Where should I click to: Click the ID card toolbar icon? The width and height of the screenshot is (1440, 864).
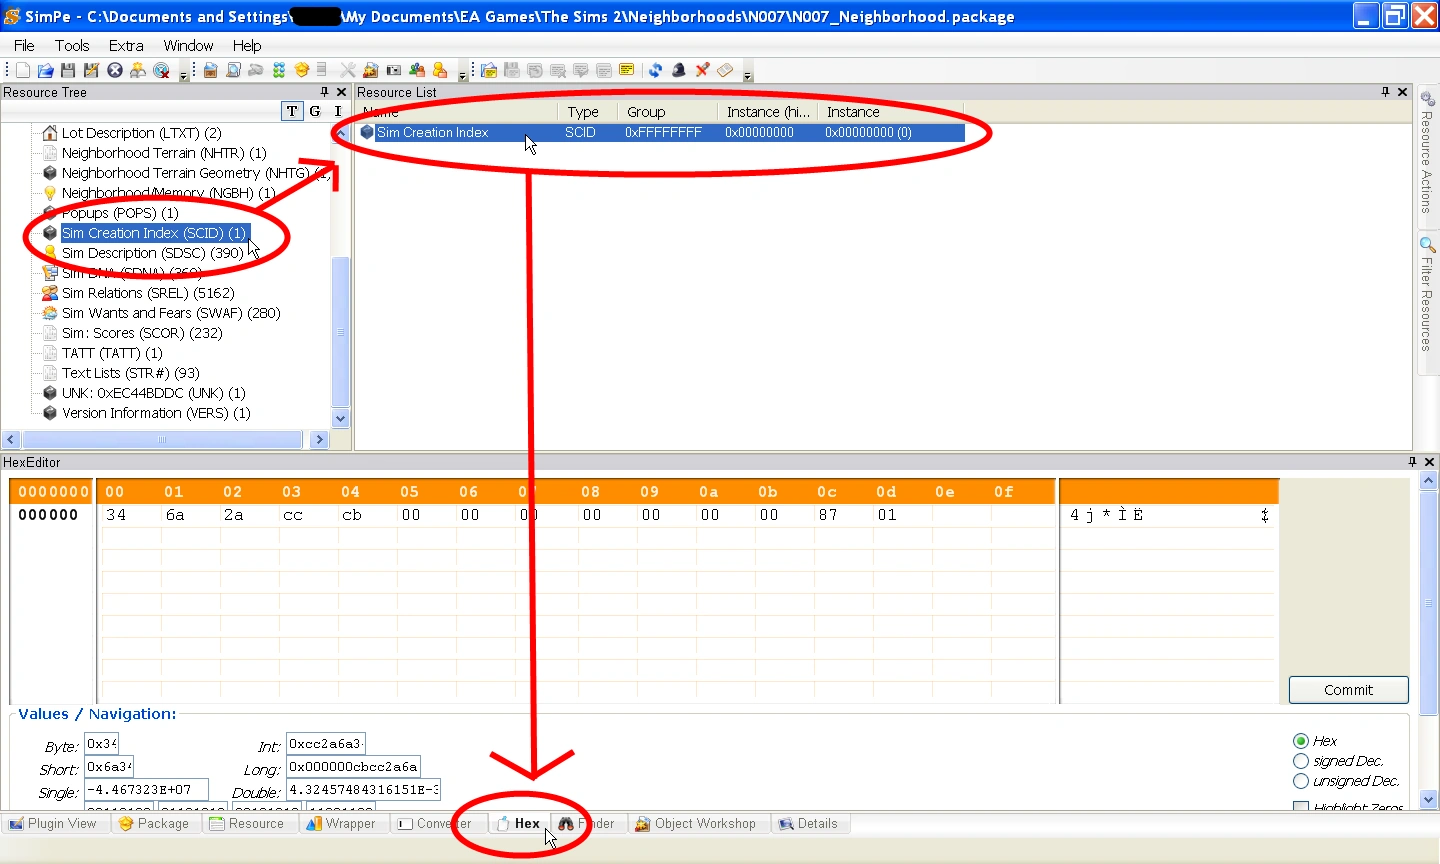tap(394, 70)
